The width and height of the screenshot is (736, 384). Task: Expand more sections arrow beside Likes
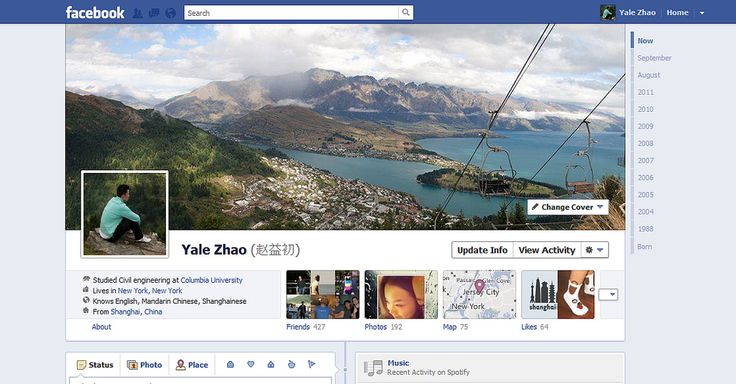pyautogui.click(x=609, y=295)
